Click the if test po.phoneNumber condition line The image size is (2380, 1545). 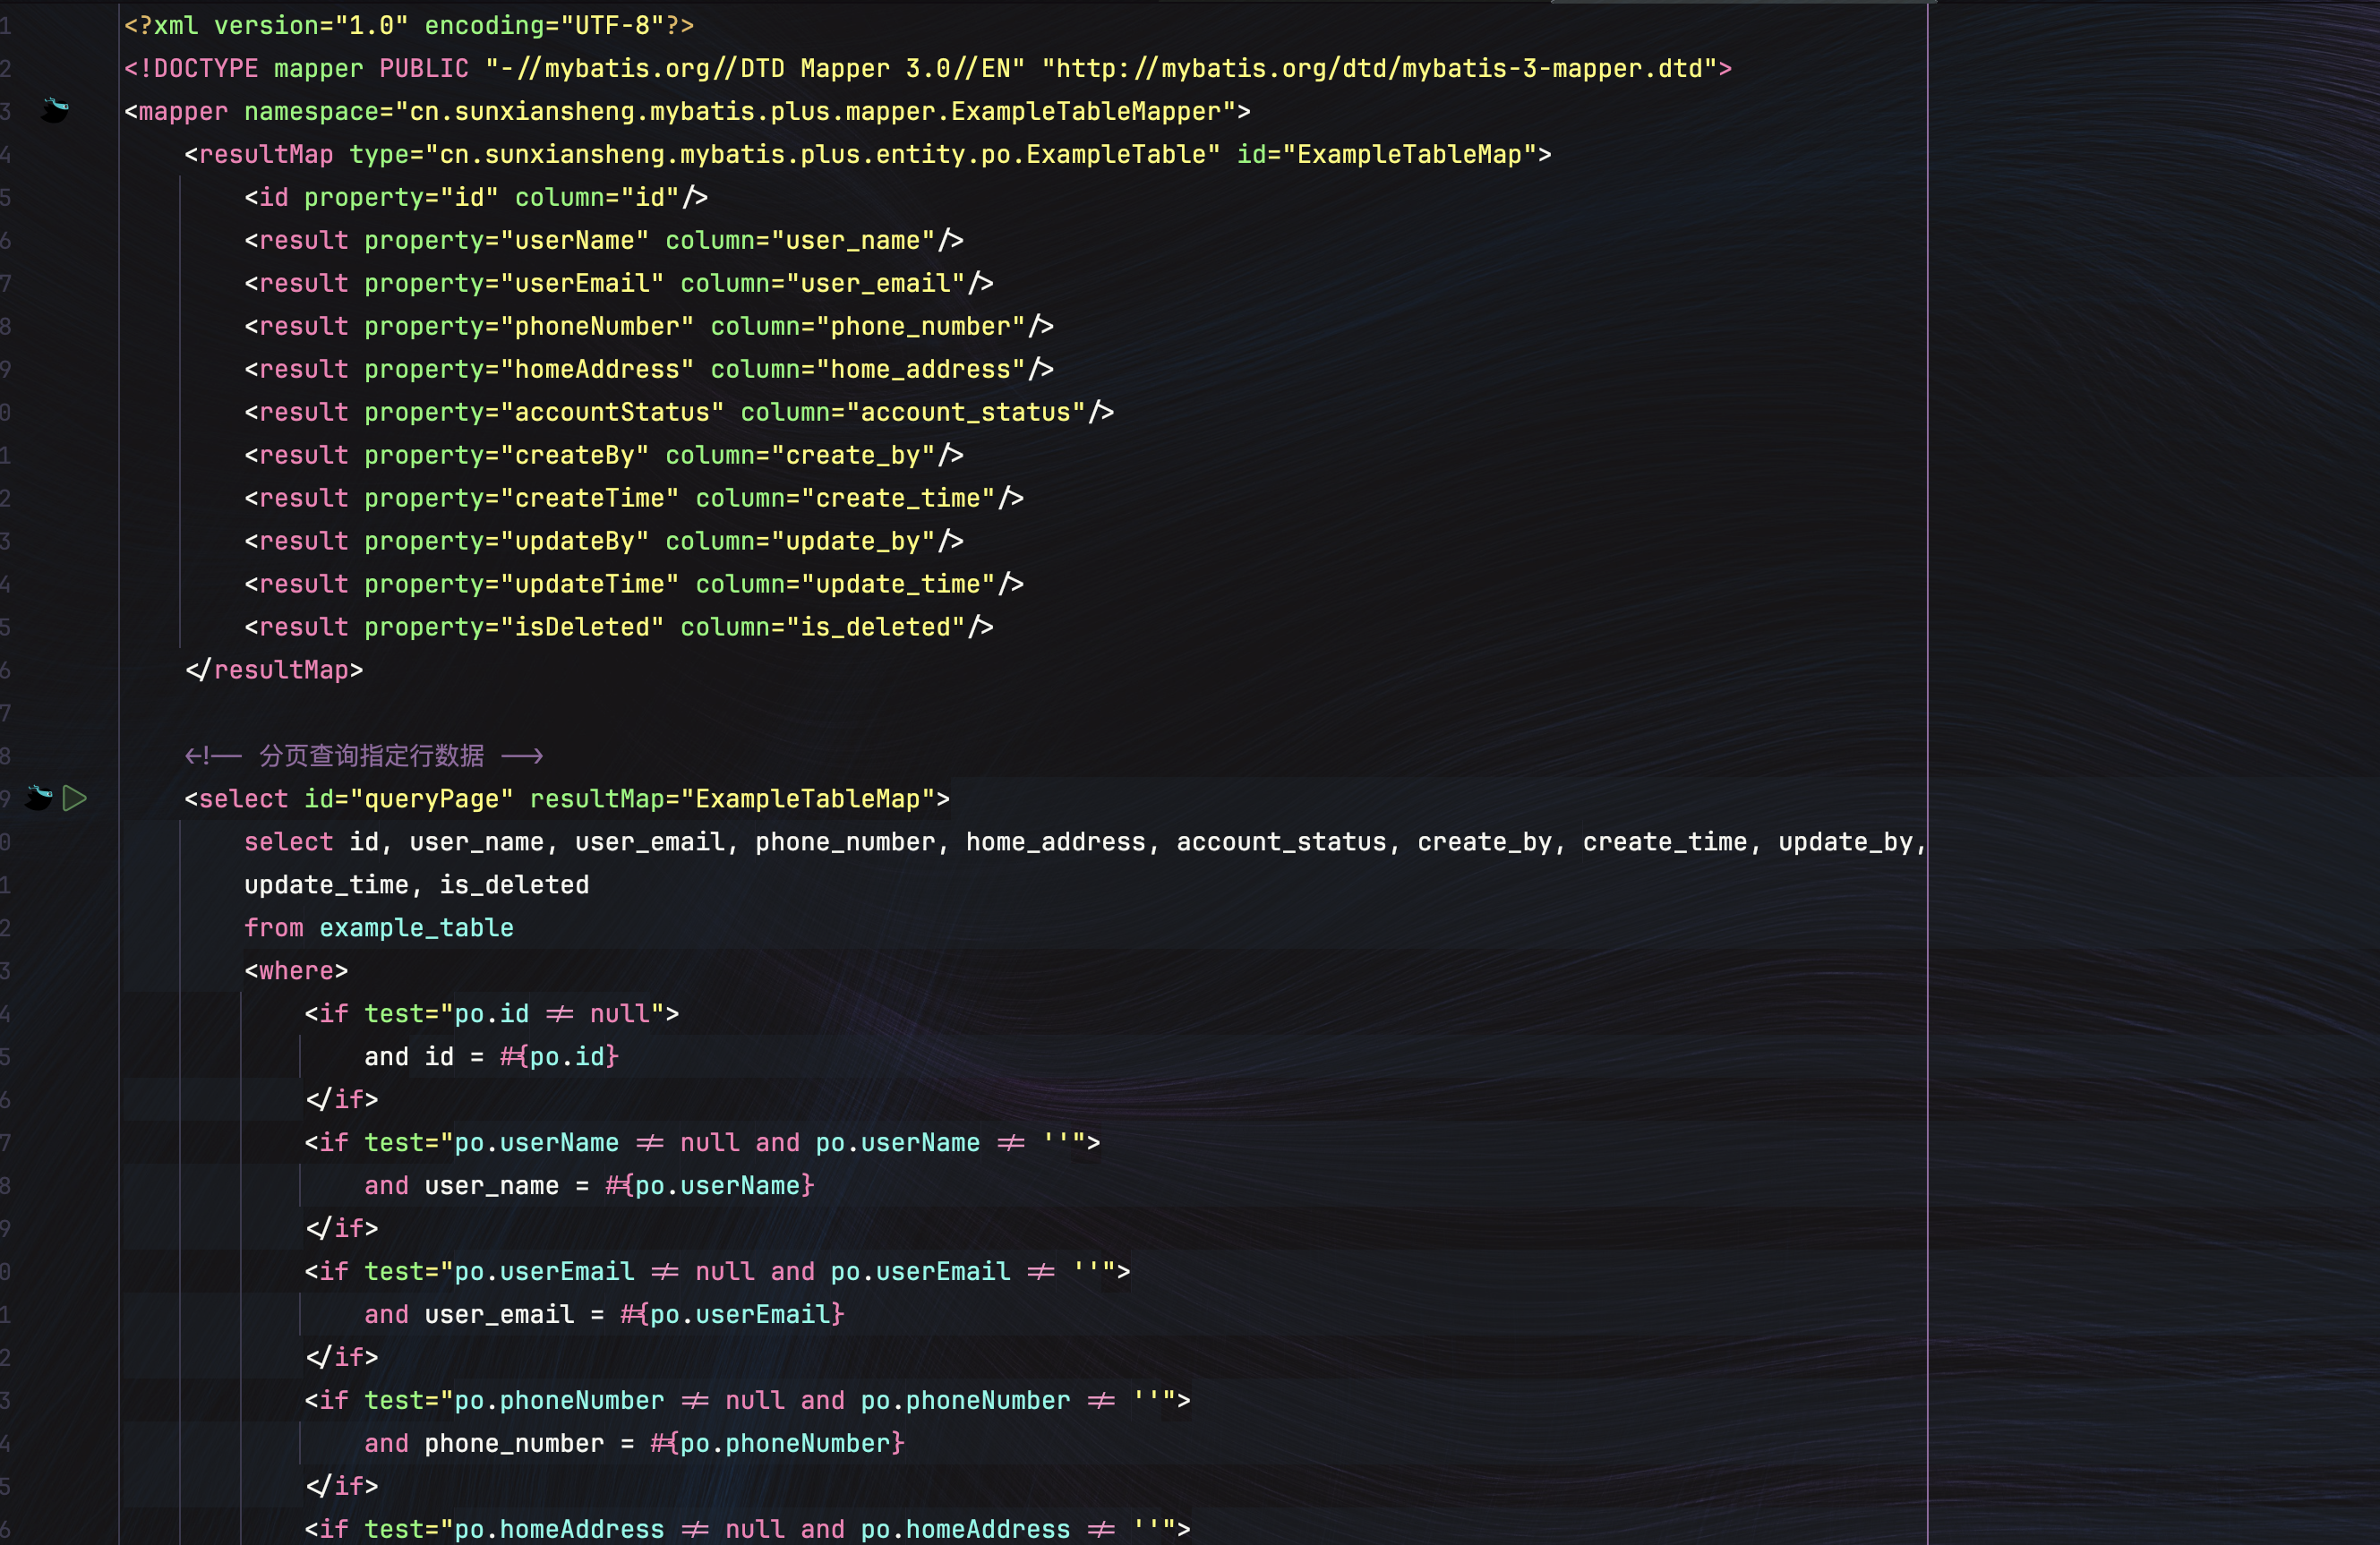(747, 1400)
